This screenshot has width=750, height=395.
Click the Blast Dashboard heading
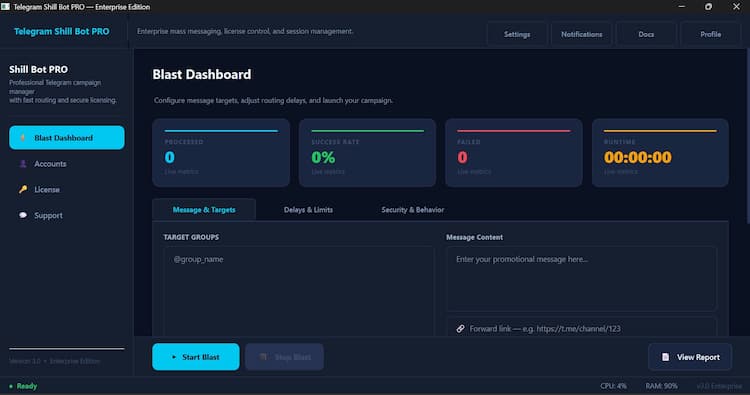201,74
